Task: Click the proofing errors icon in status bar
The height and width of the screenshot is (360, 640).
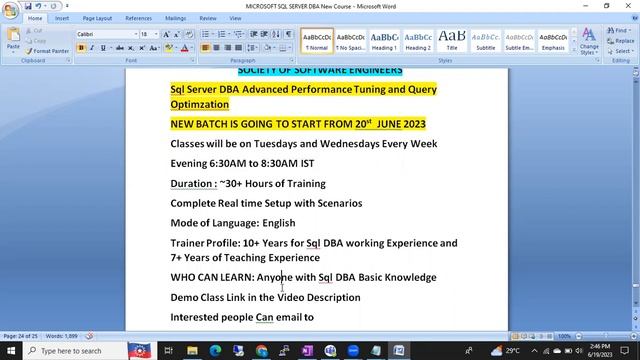Action: [89, 336]
